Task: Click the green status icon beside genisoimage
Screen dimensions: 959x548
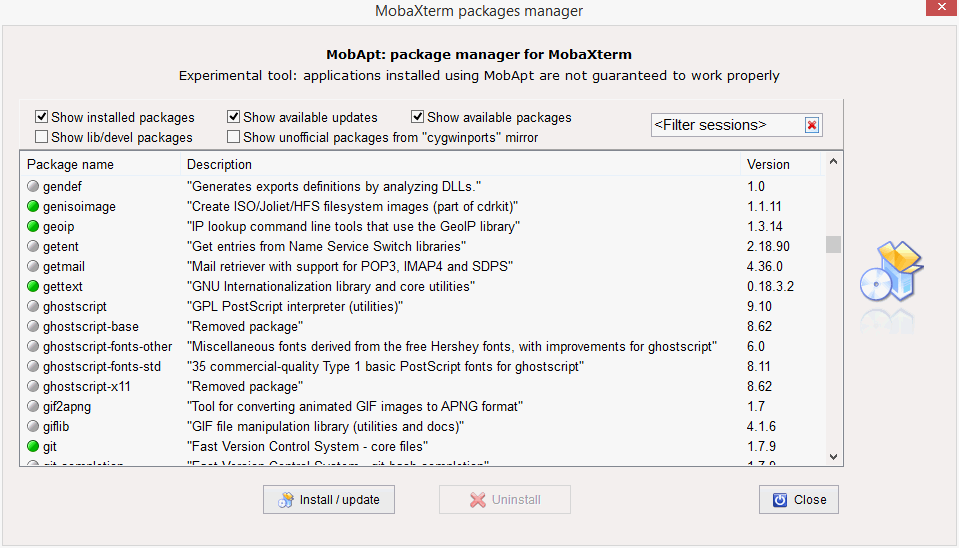Action: click(33, 207)
